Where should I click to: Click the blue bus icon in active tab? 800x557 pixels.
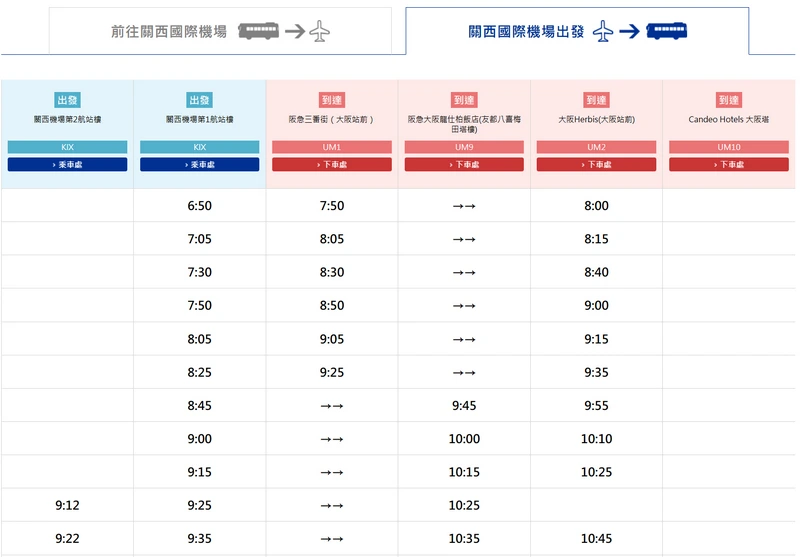[666, 31]
